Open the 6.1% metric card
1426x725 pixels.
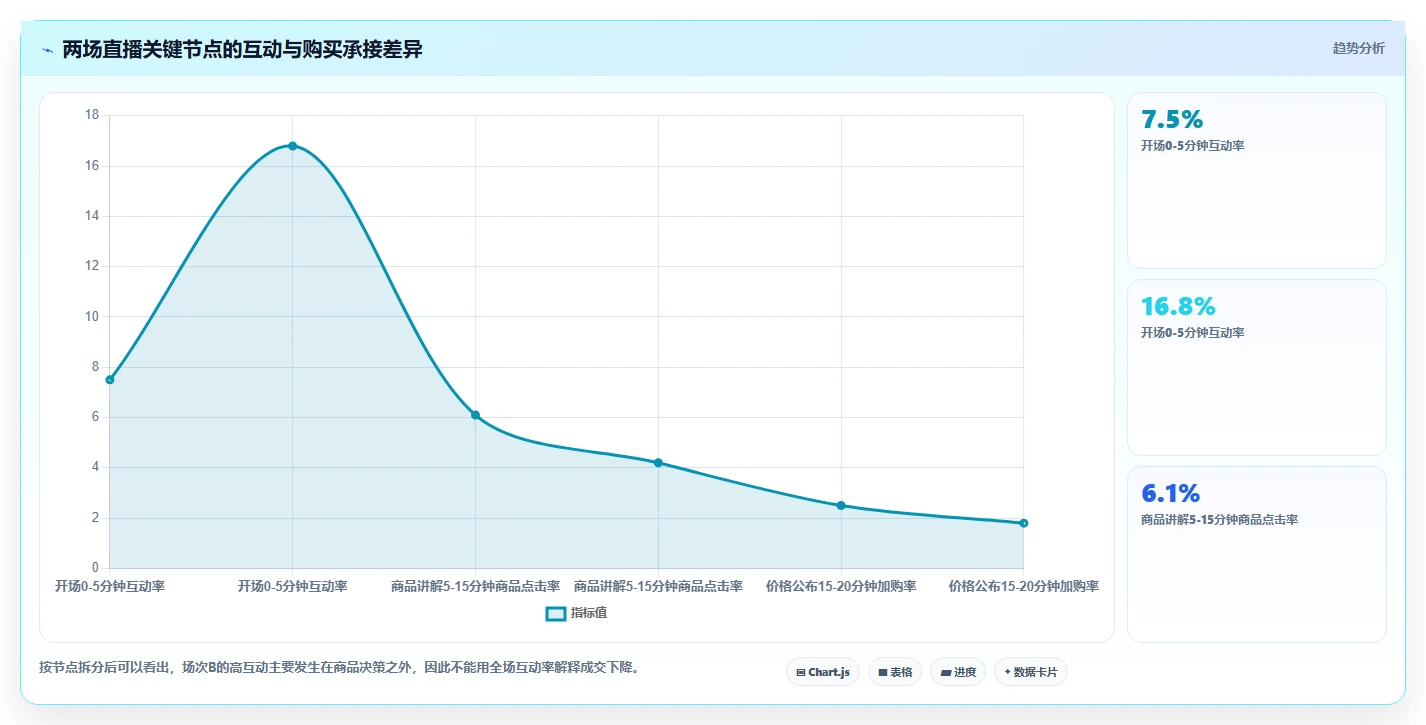pyautogui.click(x=1257, y=554)
